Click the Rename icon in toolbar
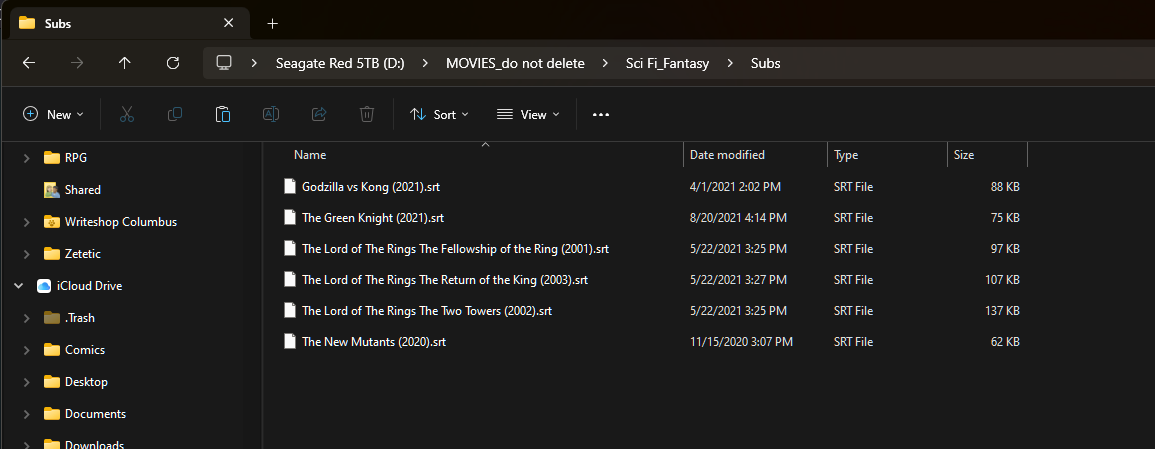Screen dimensions: 1155x449 (x=270, y=115)
